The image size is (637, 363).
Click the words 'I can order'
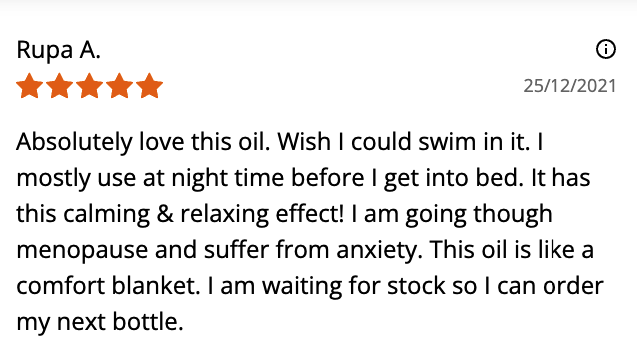tap(544, 286)
